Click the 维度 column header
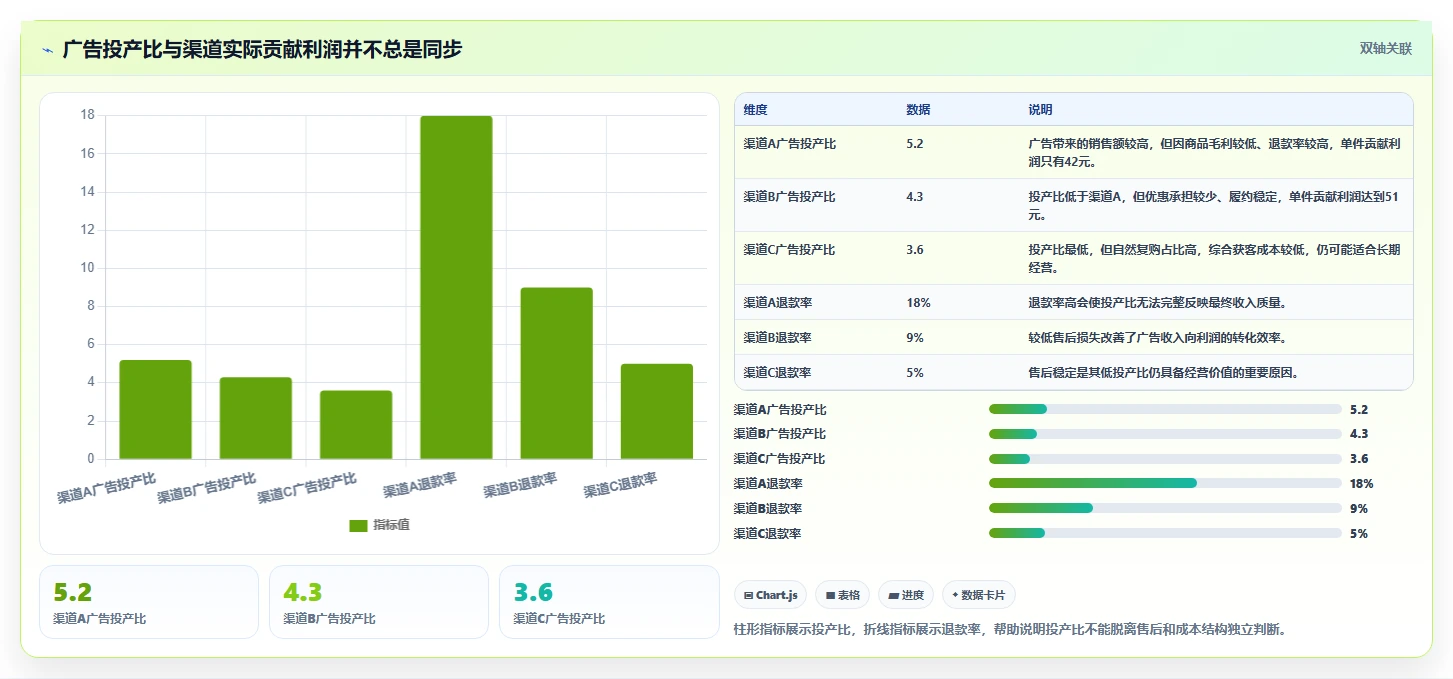Viewport: 1453px width, 679px height. (x=756, y=110)
